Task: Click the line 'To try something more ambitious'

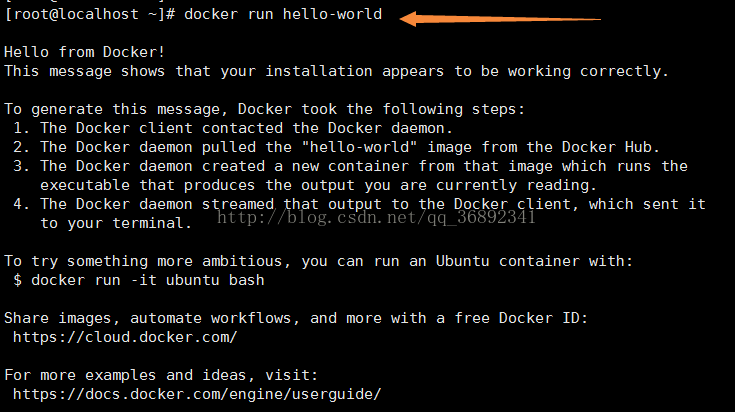Action: (x=318, y=261)
